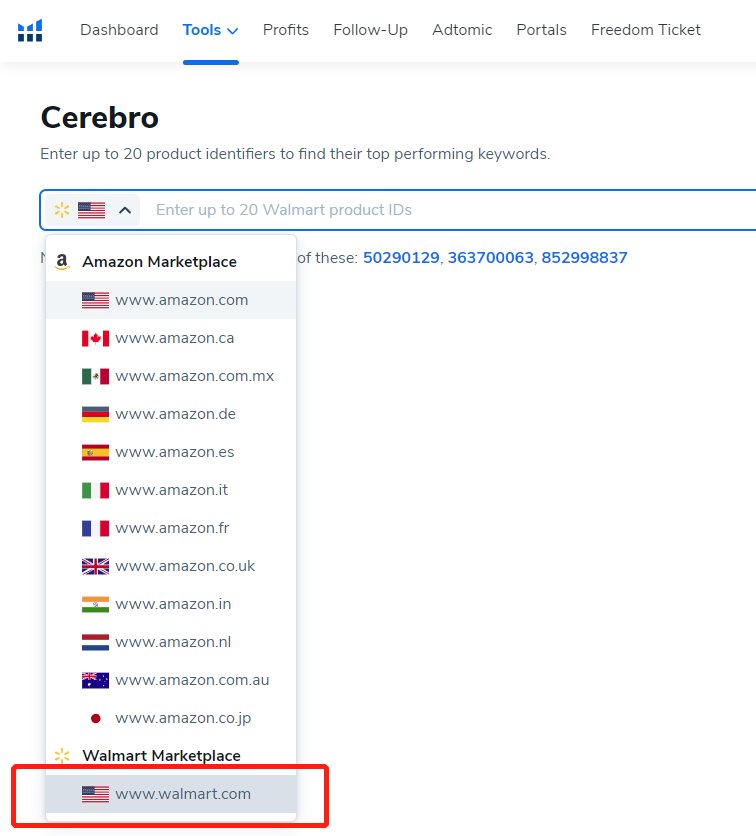This screenshot has width=756, height=836.
Task: Choose www.amazon.com.au marketplace
Action: tap(171, 680)
